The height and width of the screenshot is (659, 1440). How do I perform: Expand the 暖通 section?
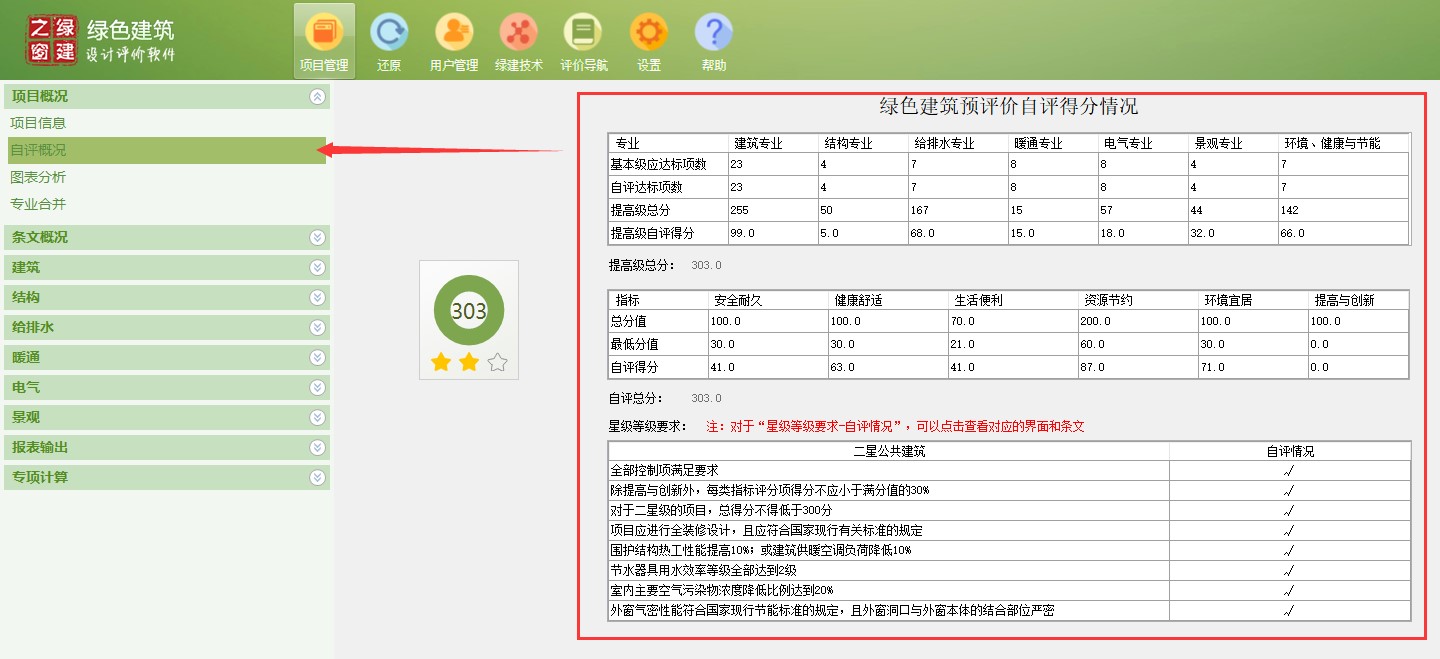(x=166, y=357)
